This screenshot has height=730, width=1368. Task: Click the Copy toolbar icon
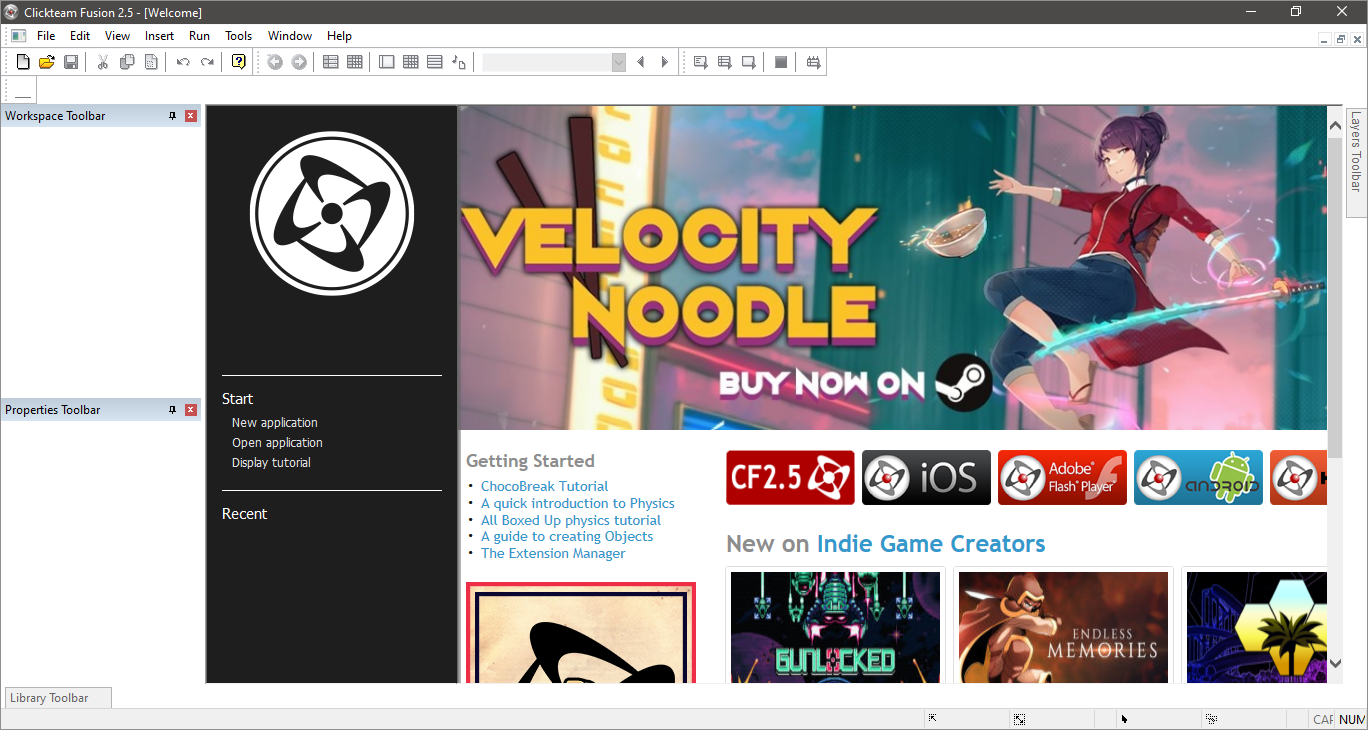pyautogui.click(x=127, y=62)
